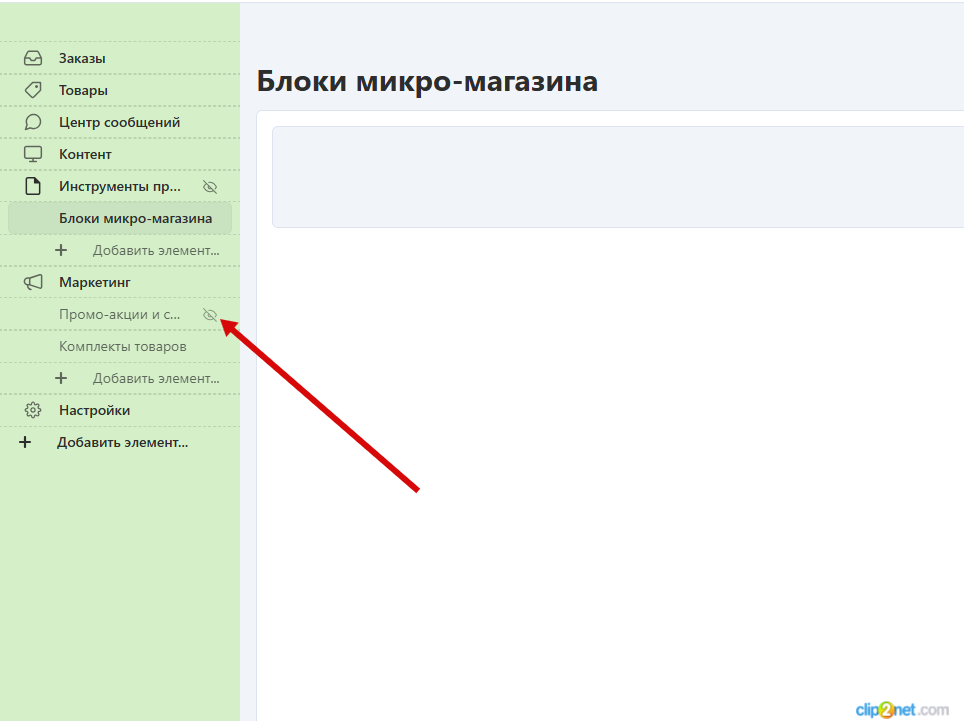
Task: Click the Товары tag icon
Action: (x=33, y=90)
